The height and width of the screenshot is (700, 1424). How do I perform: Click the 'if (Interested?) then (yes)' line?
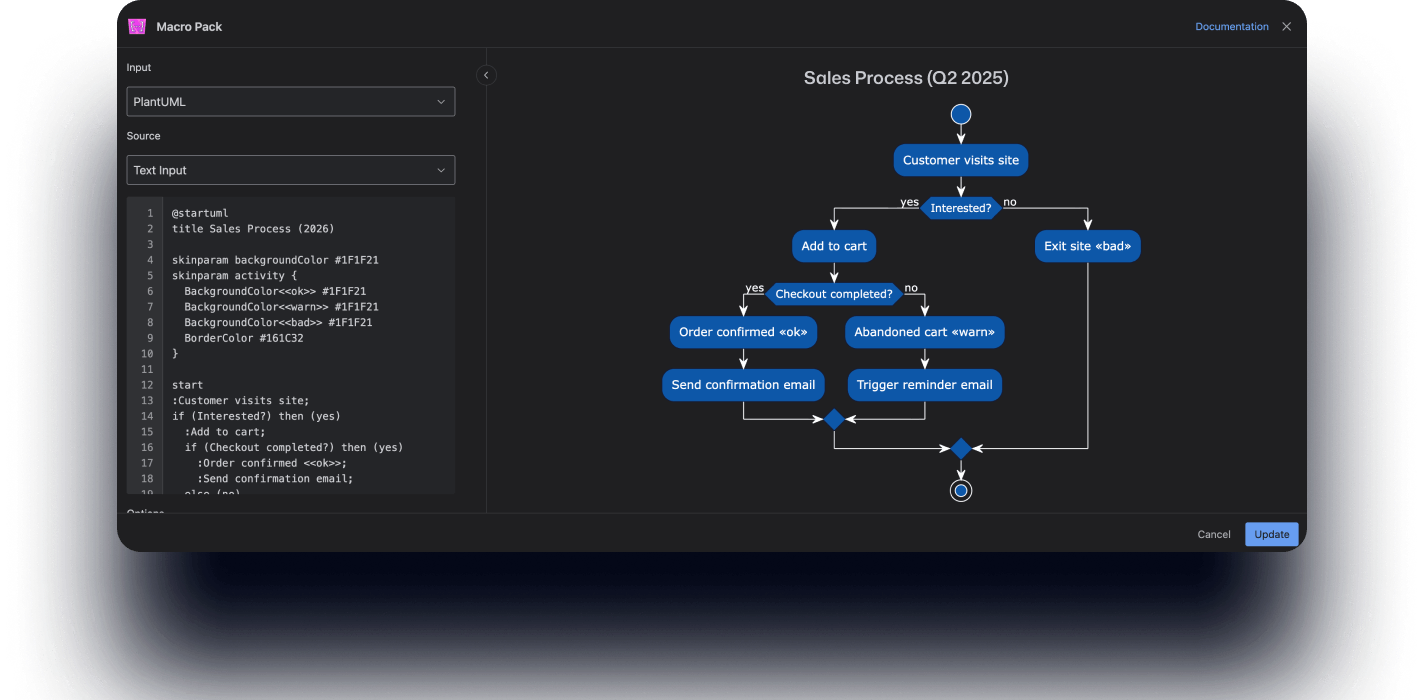pos(256,416)
